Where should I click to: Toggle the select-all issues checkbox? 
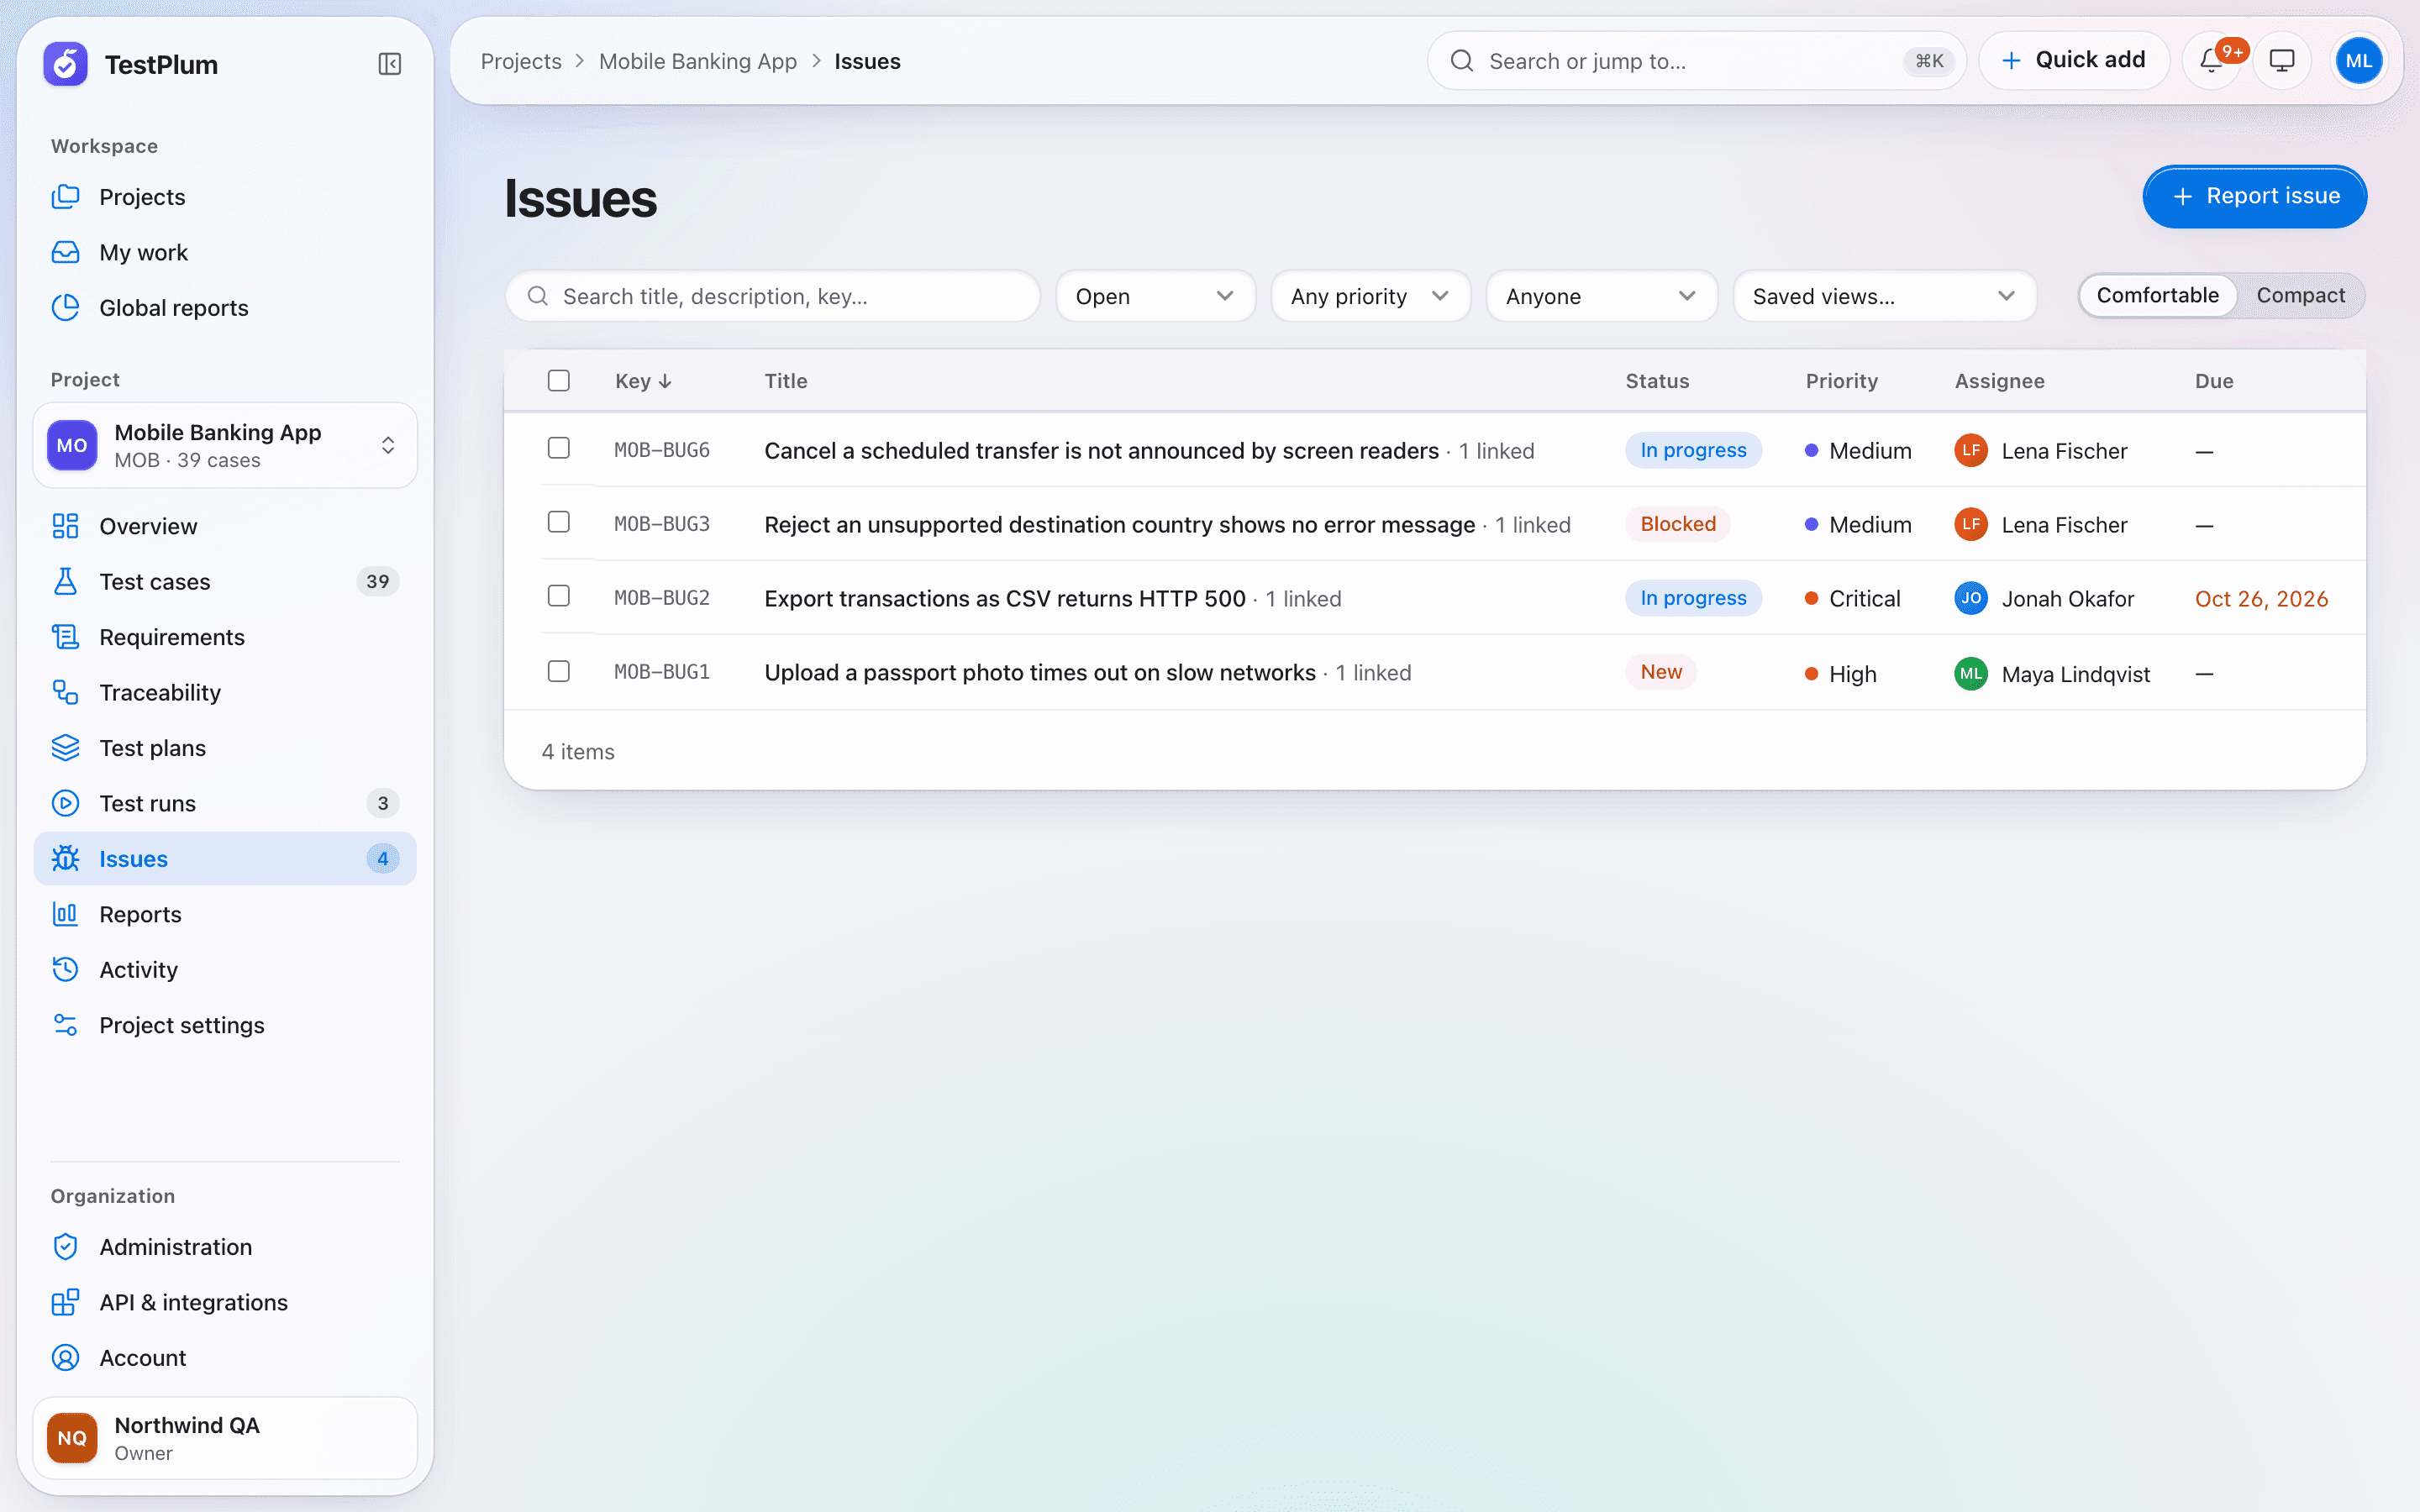point(559,381)
